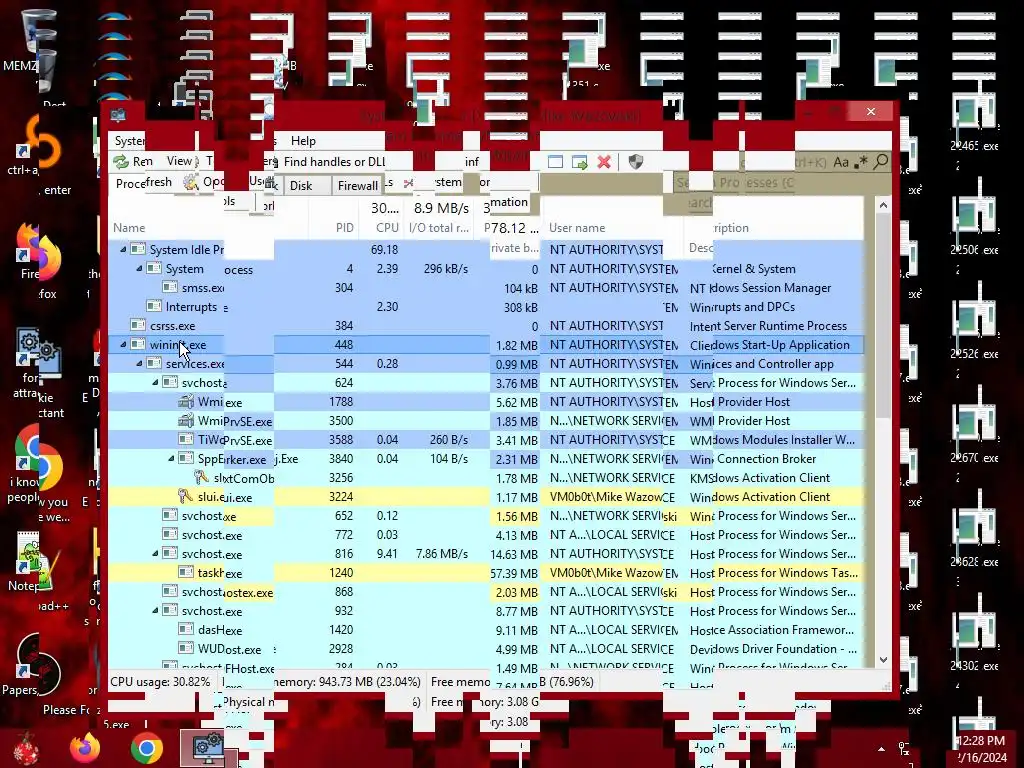Collapse the SppExtComObj node, PID 3840
This screenshot has width=1024, height=768.
pyautogui.click(x=171, y=458)
